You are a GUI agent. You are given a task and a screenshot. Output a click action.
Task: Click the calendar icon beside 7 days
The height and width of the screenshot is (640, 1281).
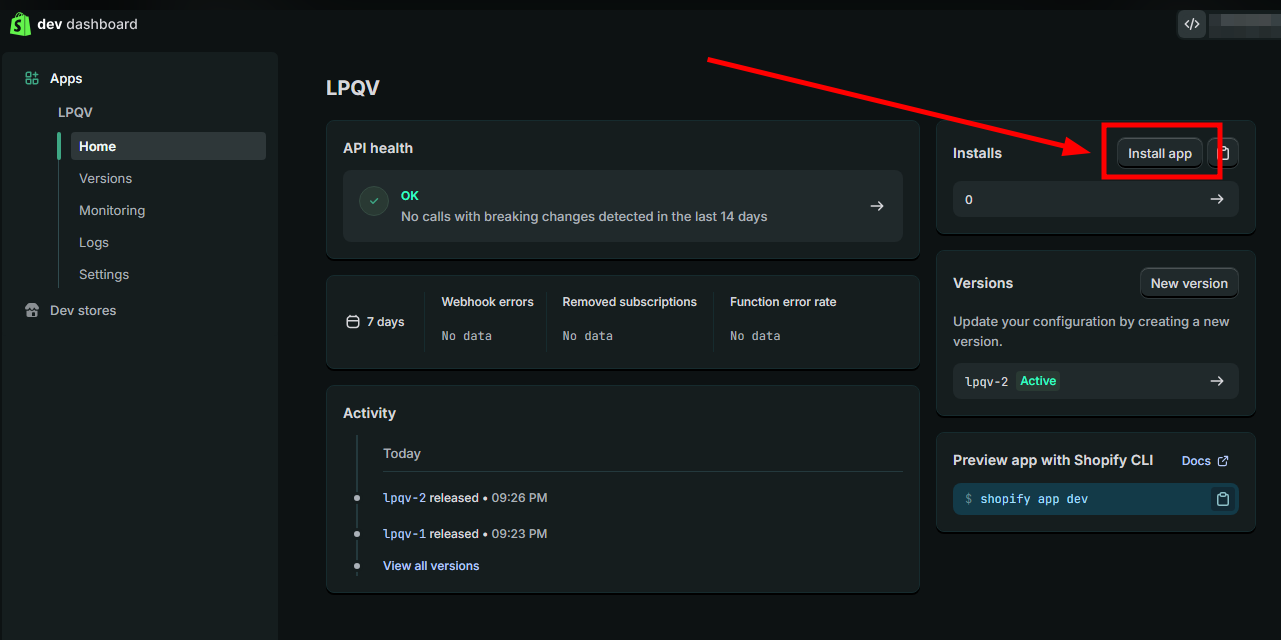pos(352,322)
